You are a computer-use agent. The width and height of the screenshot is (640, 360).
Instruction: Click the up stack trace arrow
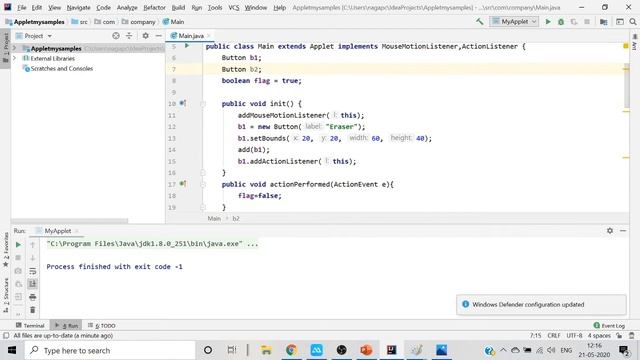coord(33,244)
